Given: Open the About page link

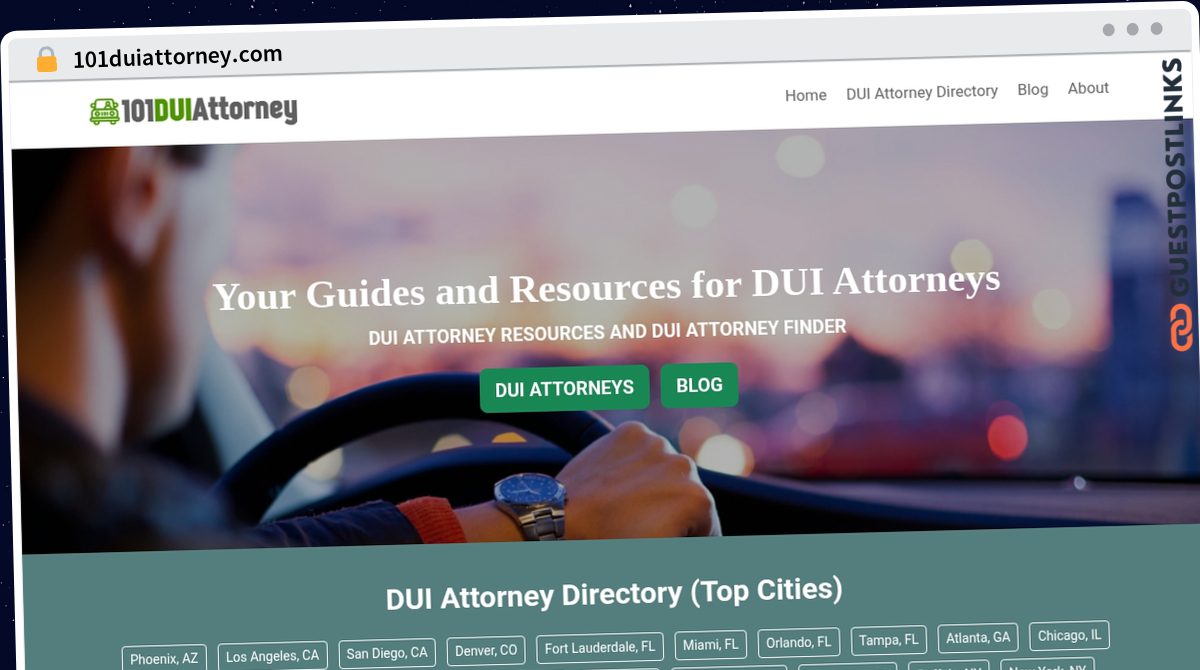Looking at the screenshot, I should [1088, 88].
